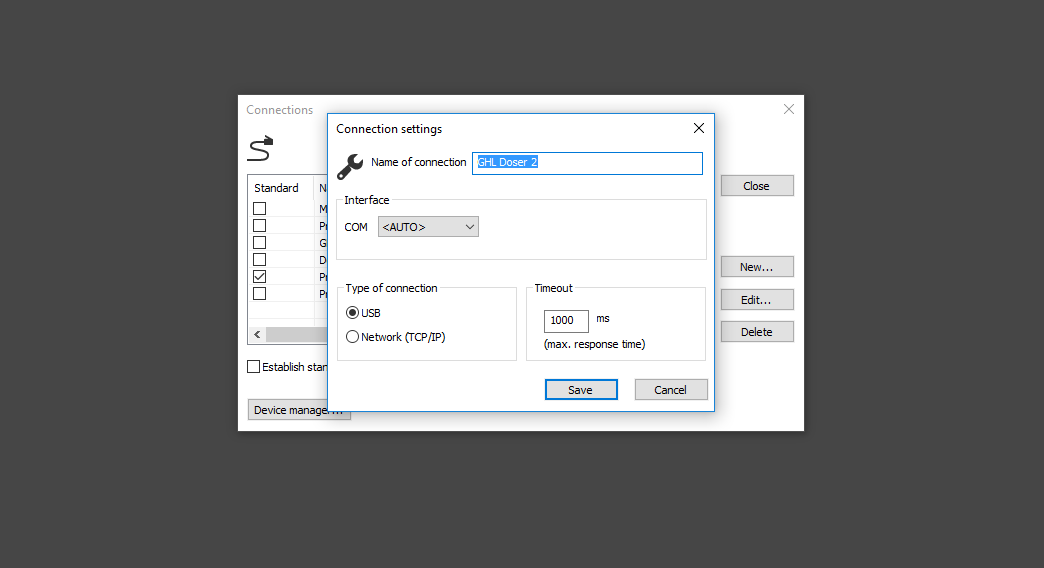1044x568 pixels.
Task: Click the Timeout value field
Action: tap(566, 321)
